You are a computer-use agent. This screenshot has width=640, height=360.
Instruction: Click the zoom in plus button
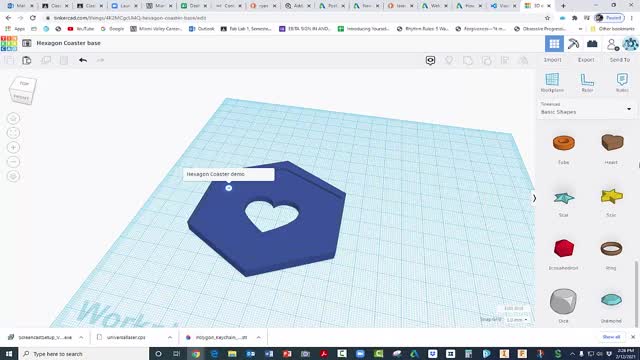(x=13, y=147)
